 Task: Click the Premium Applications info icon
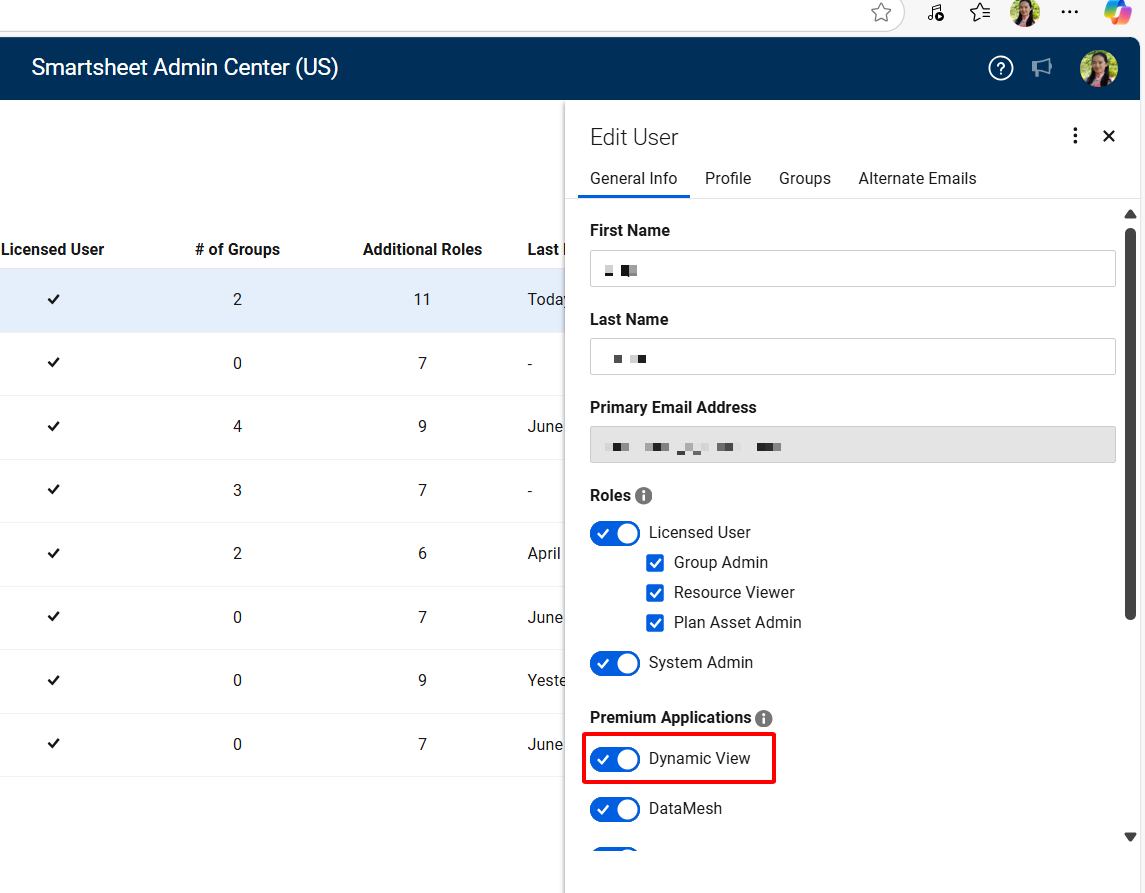(x=764, y=718)
